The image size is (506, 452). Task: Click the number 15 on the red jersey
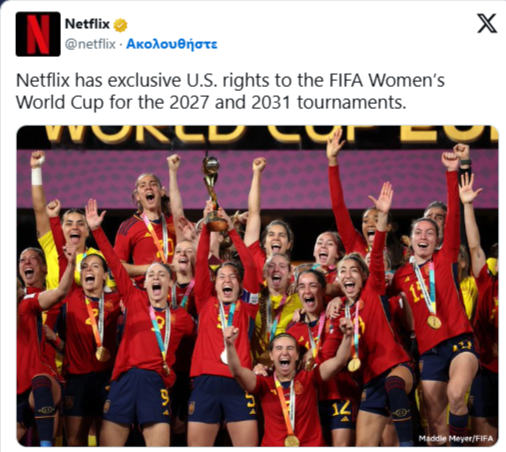coord(417,292)
